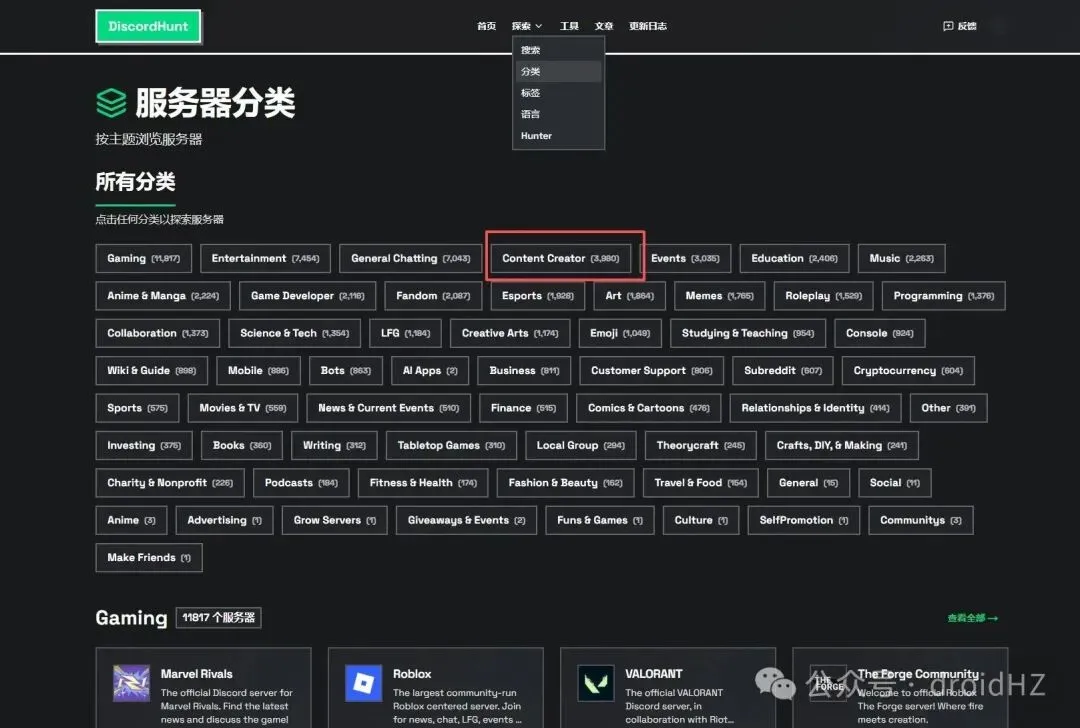The height and width of the screenshot is (728, 1080).
Task: Open the Content Creator category
Action: pos(560,258)
